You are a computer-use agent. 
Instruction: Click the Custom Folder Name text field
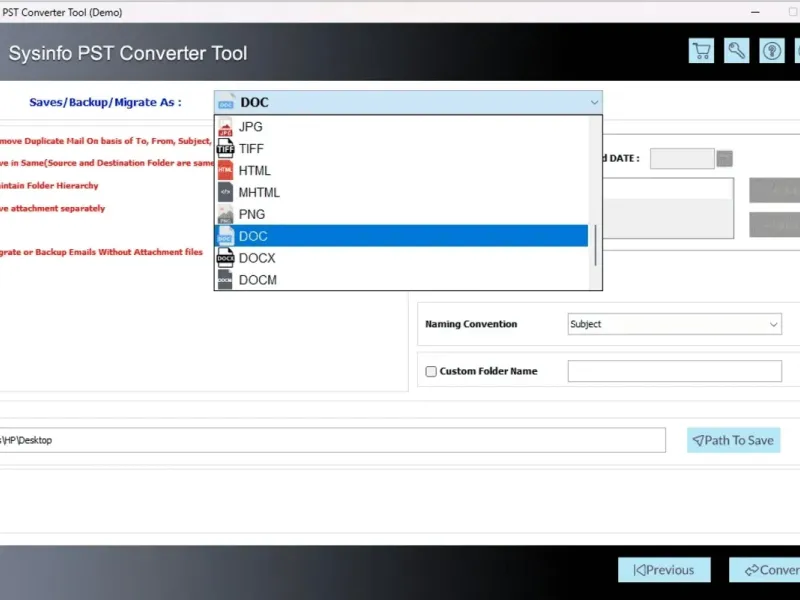(x=674, y=371)
